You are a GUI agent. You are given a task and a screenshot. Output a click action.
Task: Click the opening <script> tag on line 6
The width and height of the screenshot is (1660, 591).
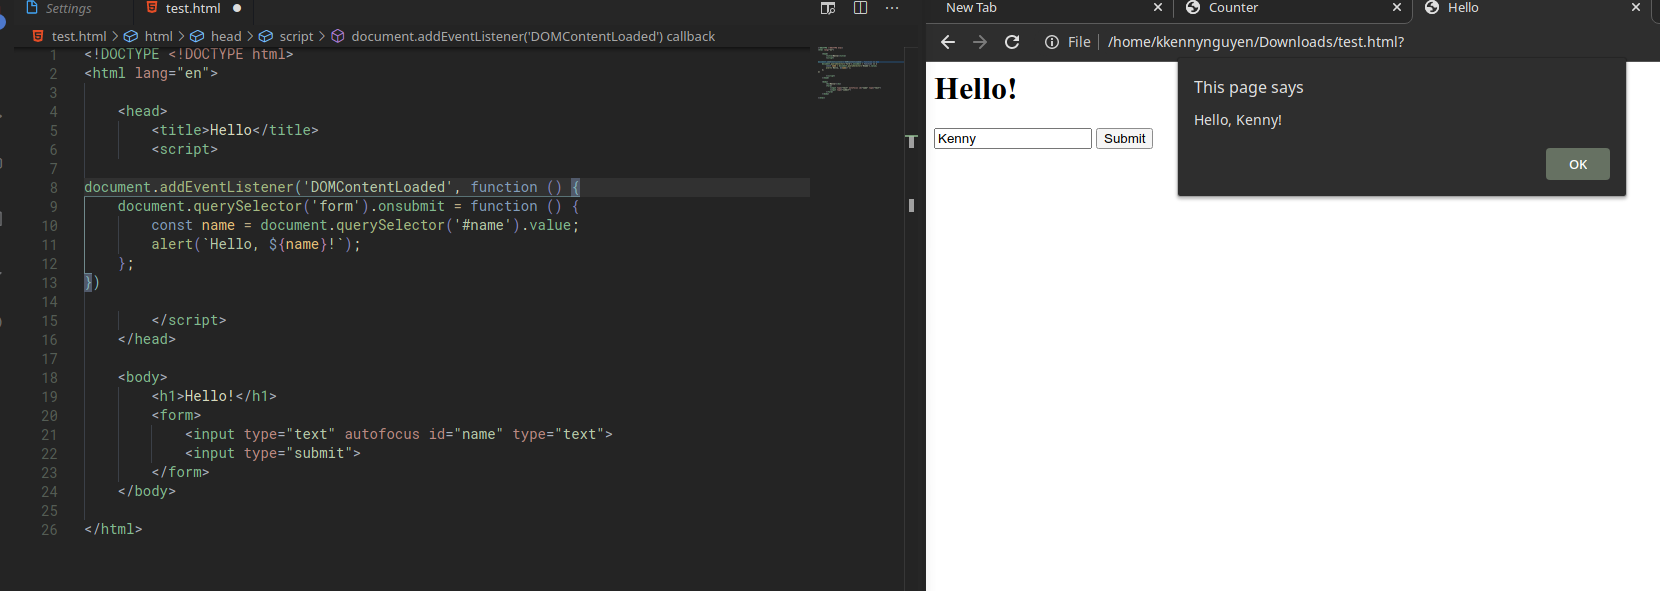185,150
